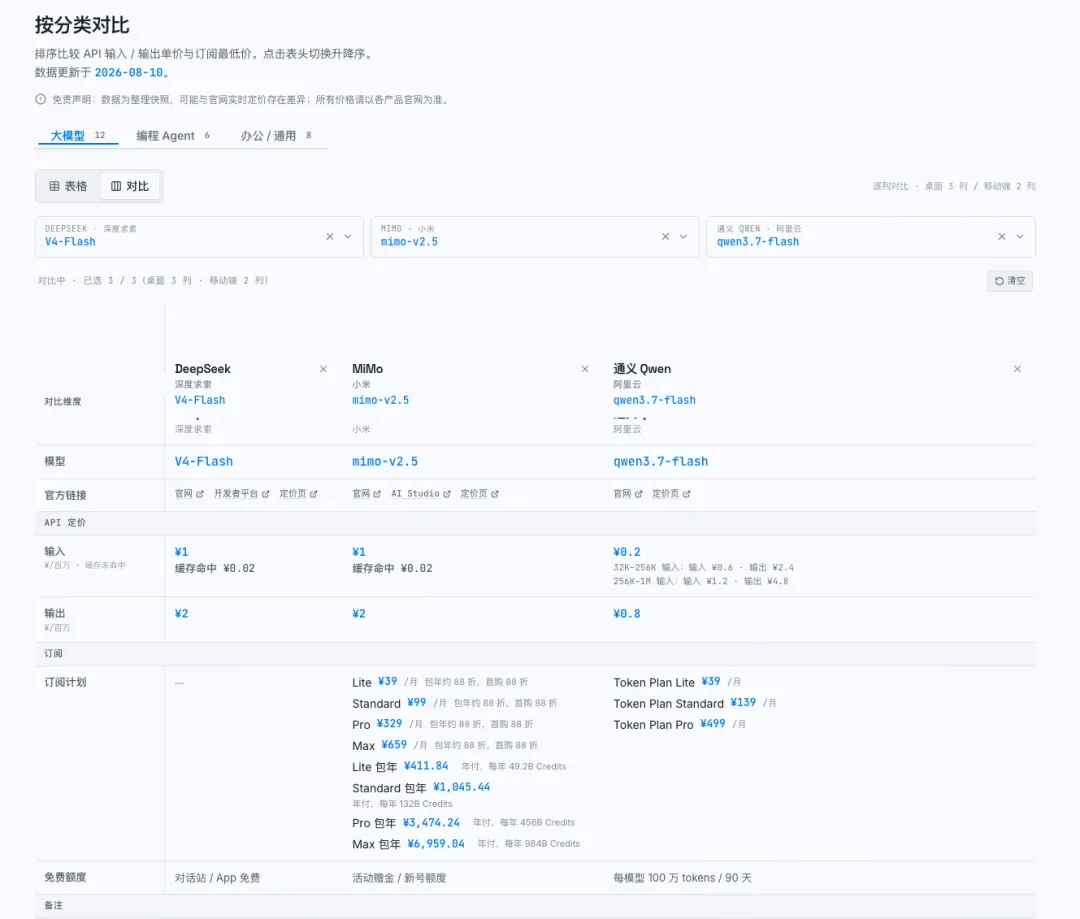Click the 官方链接 row label
The width and height of the screenshot is (1080, 919).
pyautogui.click(x=65, y=495)
